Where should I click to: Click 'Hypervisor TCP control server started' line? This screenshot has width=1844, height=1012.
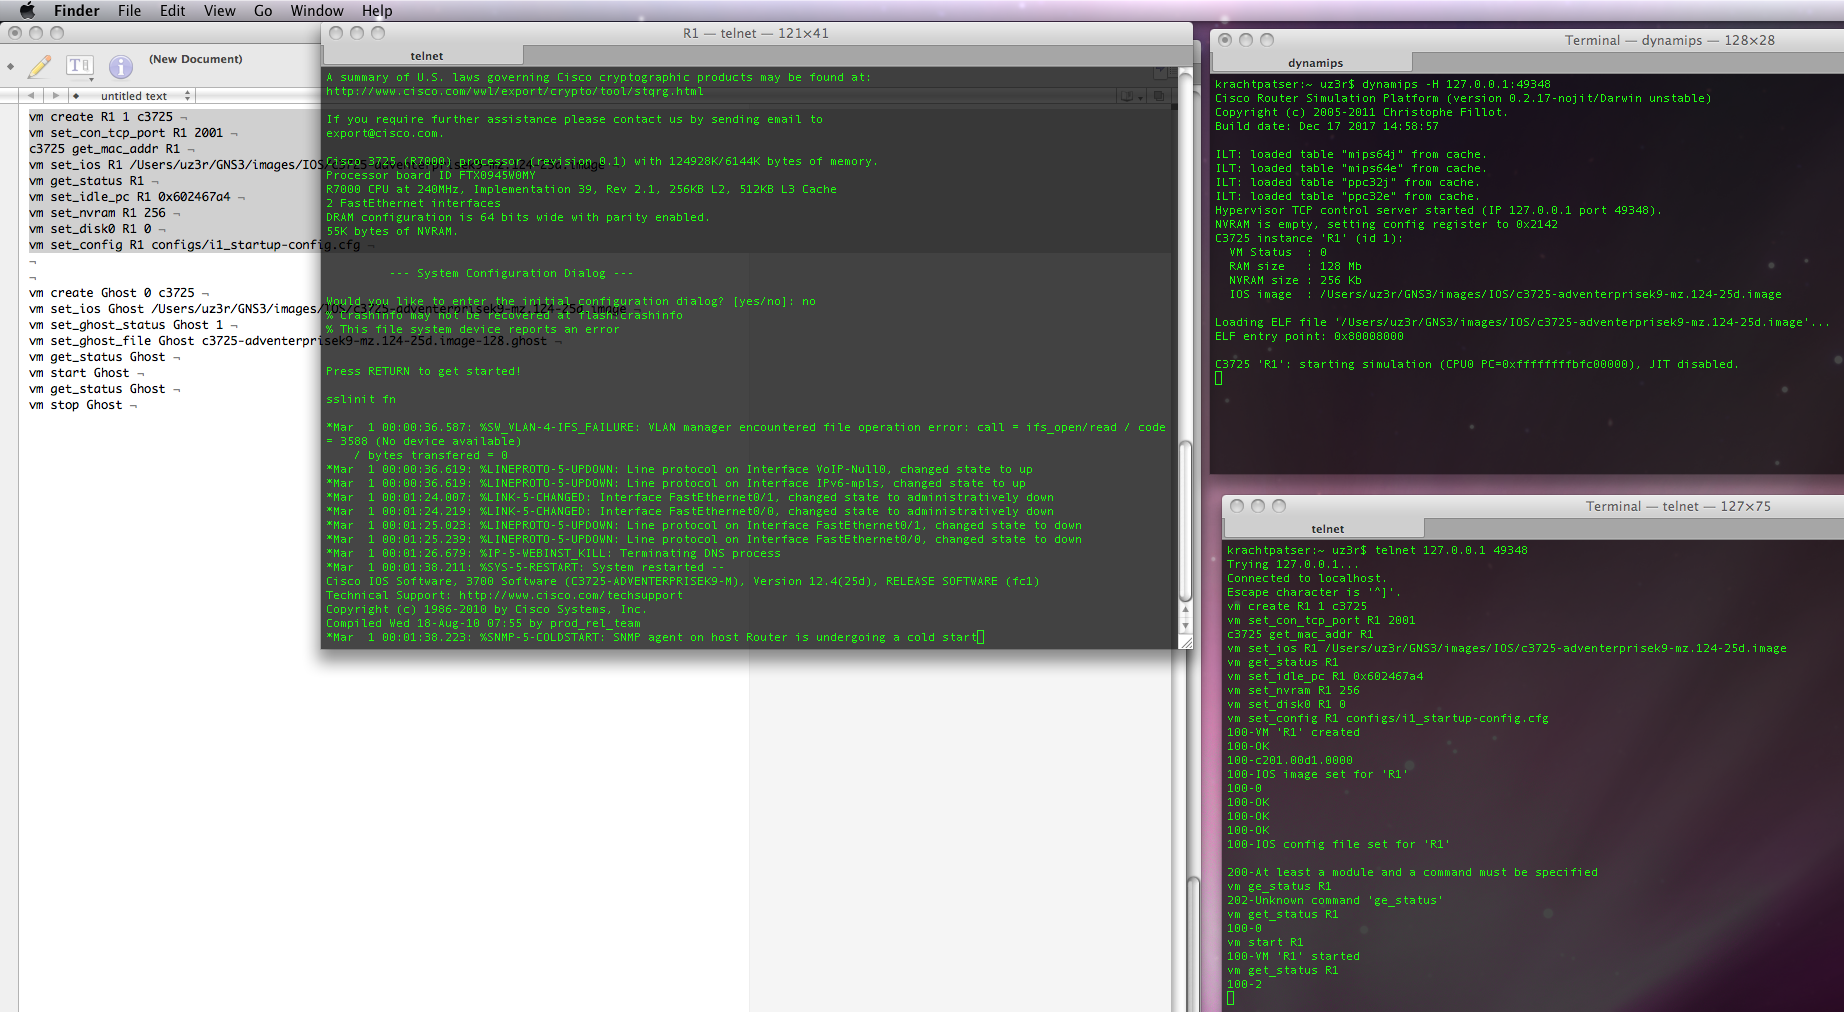click(x=1438, y=210)
